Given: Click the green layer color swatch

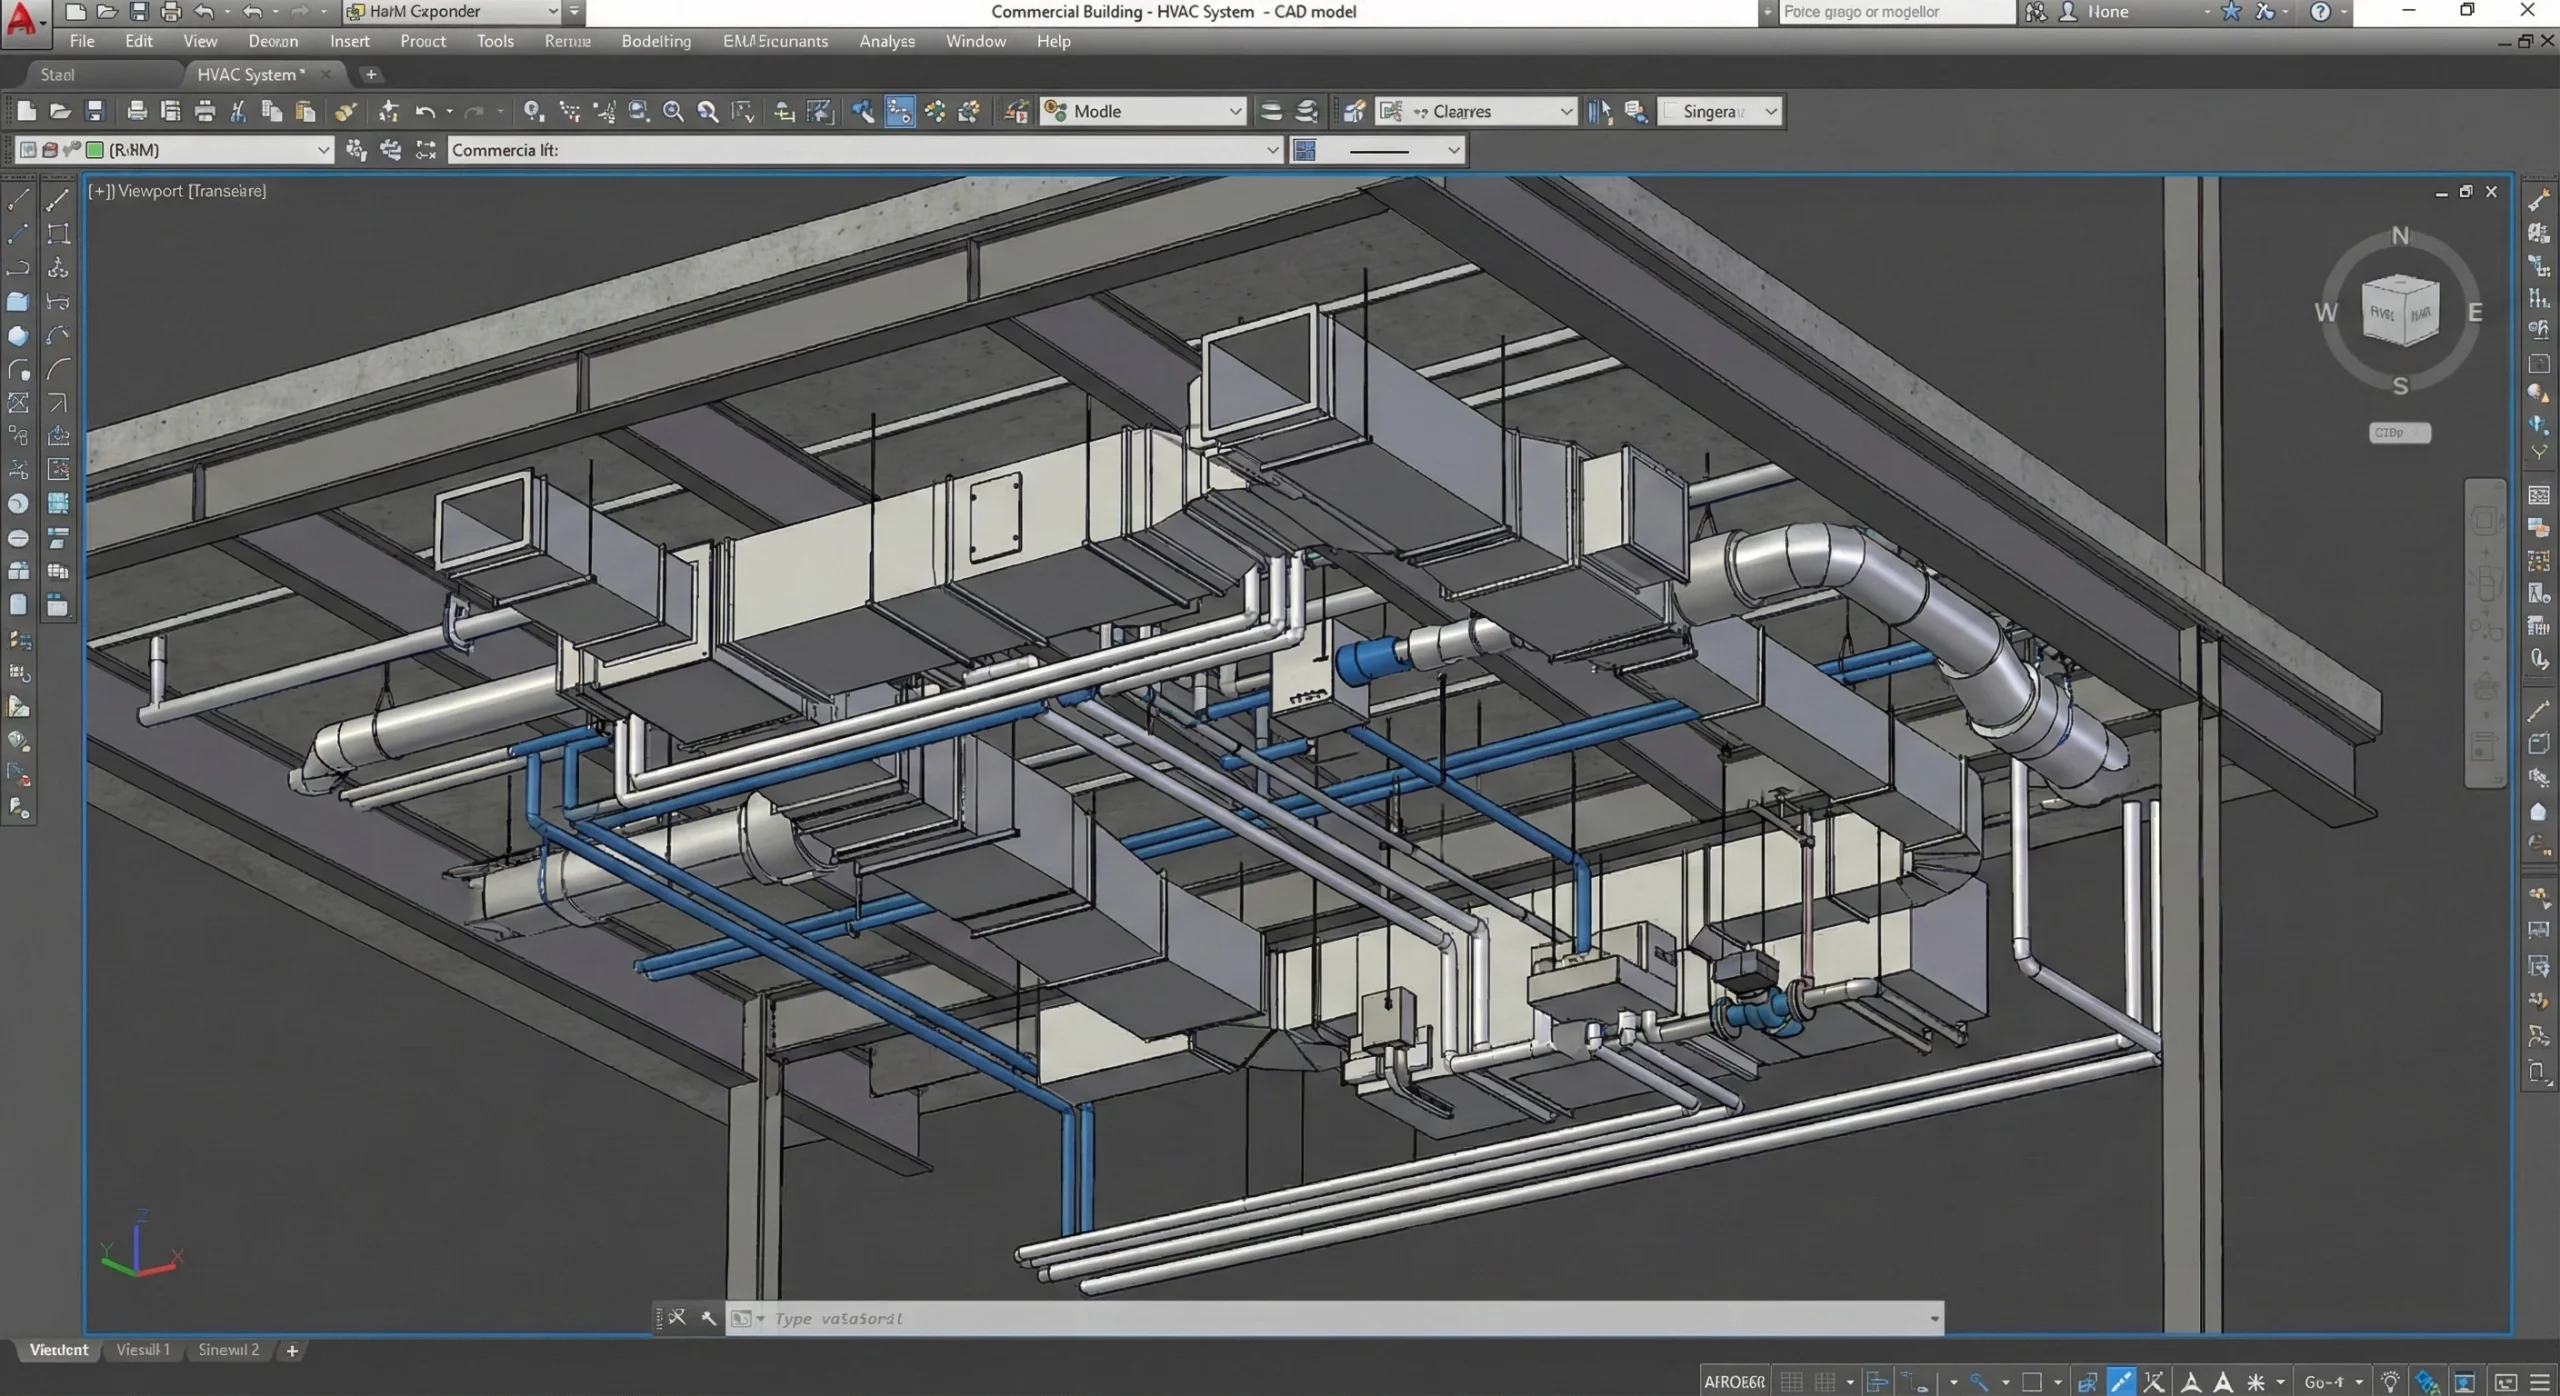Looking at the screenshot, I should [95, 150].
